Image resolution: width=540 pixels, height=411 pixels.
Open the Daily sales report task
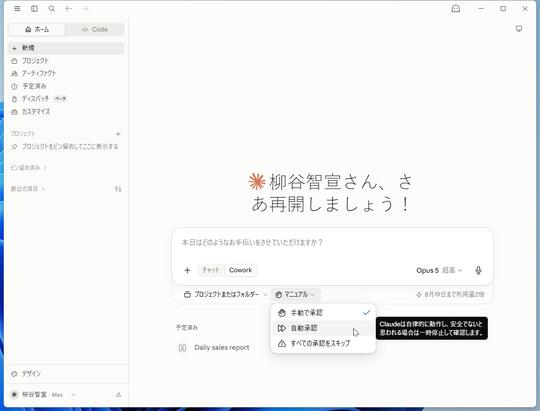[222, 348]
